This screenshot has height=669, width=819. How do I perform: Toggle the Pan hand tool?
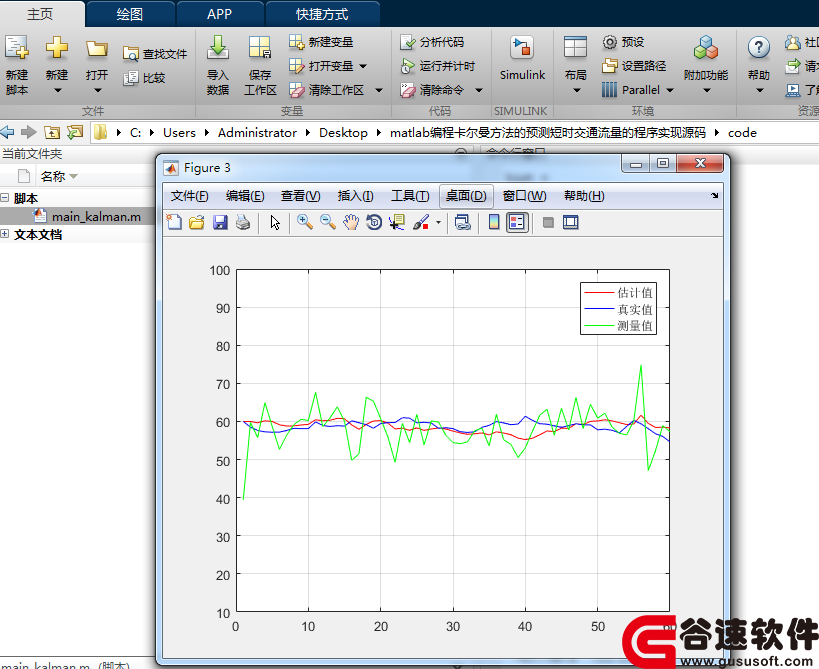(350, 222)
